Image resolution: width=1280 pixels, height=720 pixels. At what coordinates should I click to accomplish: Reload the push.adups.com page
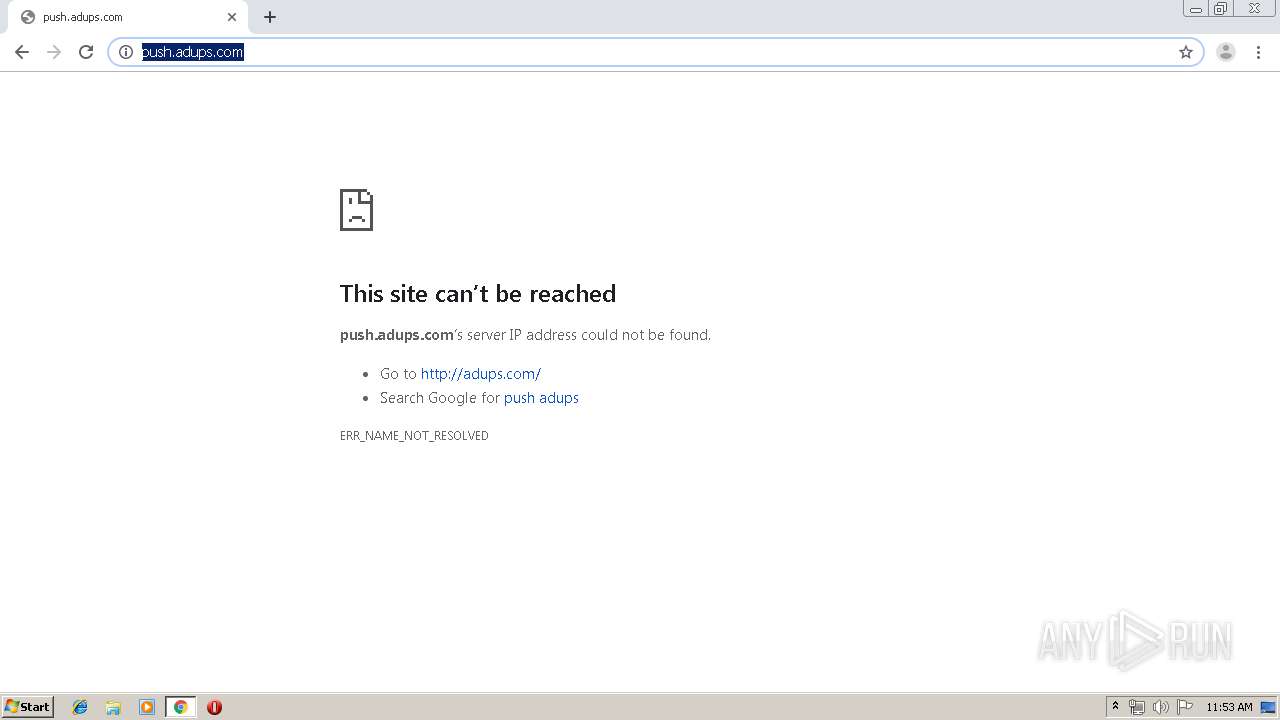point(86,52)
